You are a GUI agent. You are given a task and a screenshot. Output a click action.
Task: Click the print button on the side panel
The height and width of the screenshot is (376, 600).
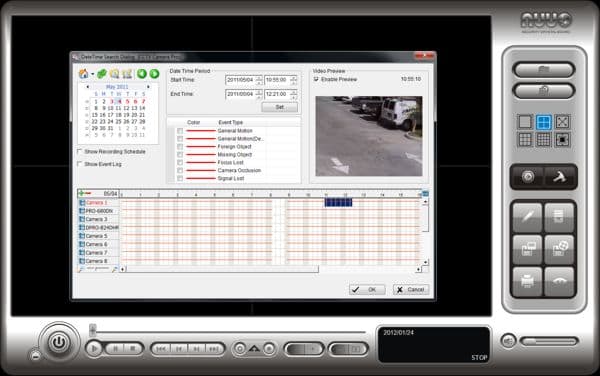click(527, 282)
